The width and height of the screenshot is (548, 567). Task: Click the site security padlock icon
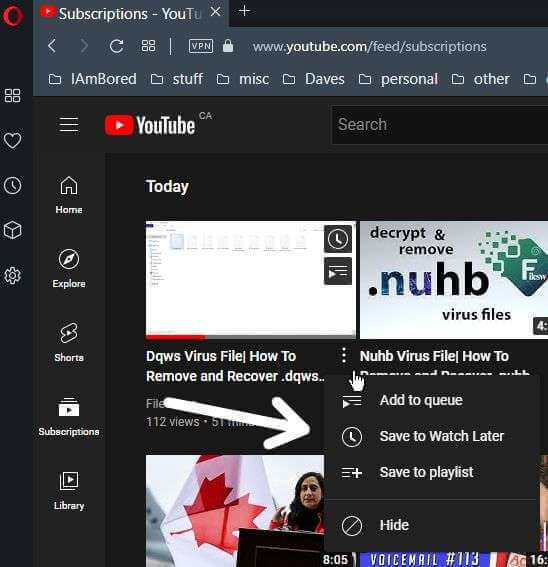pyautogui.click(x=228, y=46)
